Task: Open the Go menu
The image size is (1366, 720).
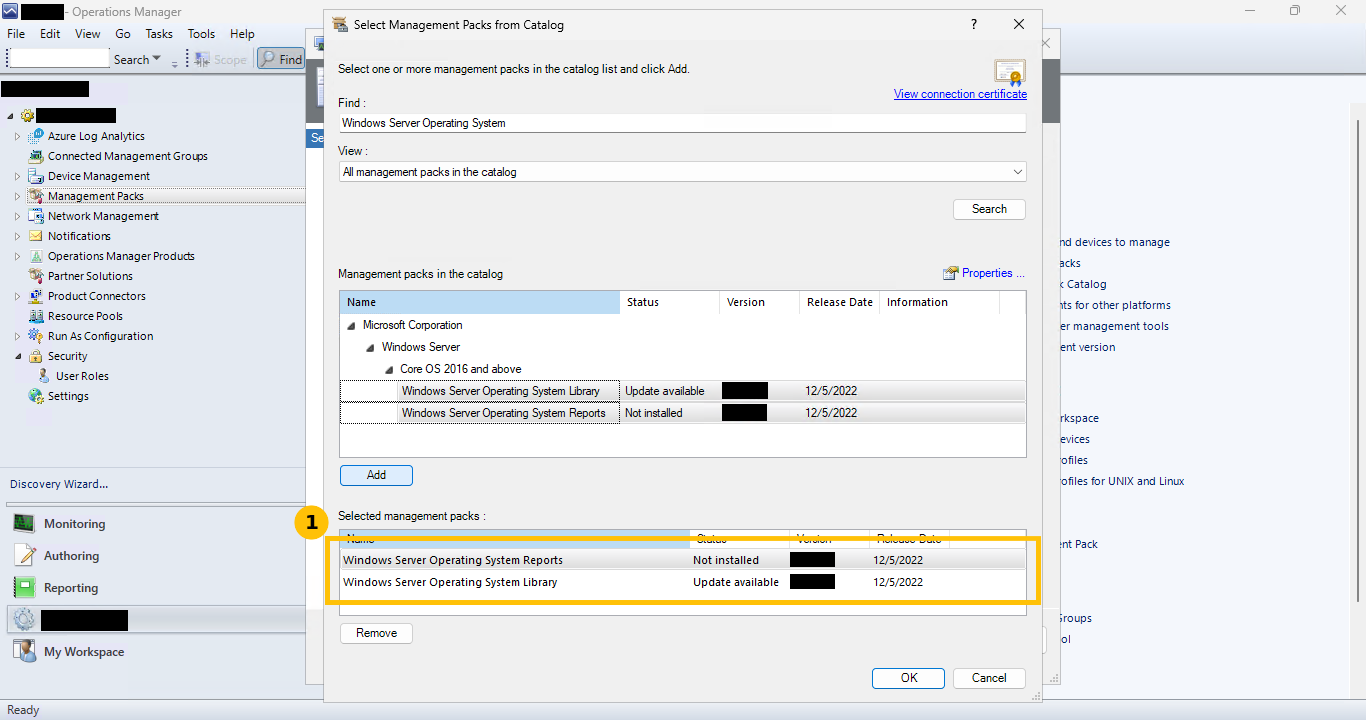Action: coord(123,34)
